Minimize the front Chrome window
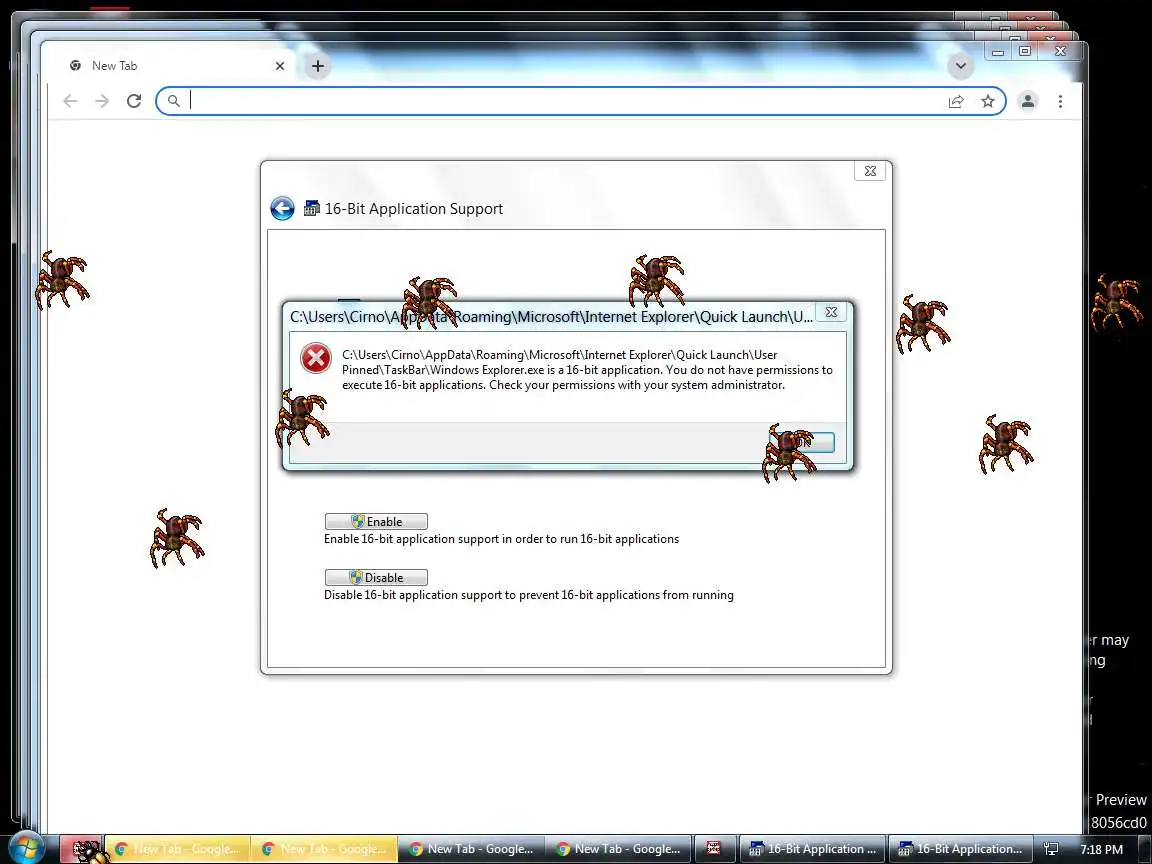1152x864 pixels. pyautogui.click(x=998, y=51)
